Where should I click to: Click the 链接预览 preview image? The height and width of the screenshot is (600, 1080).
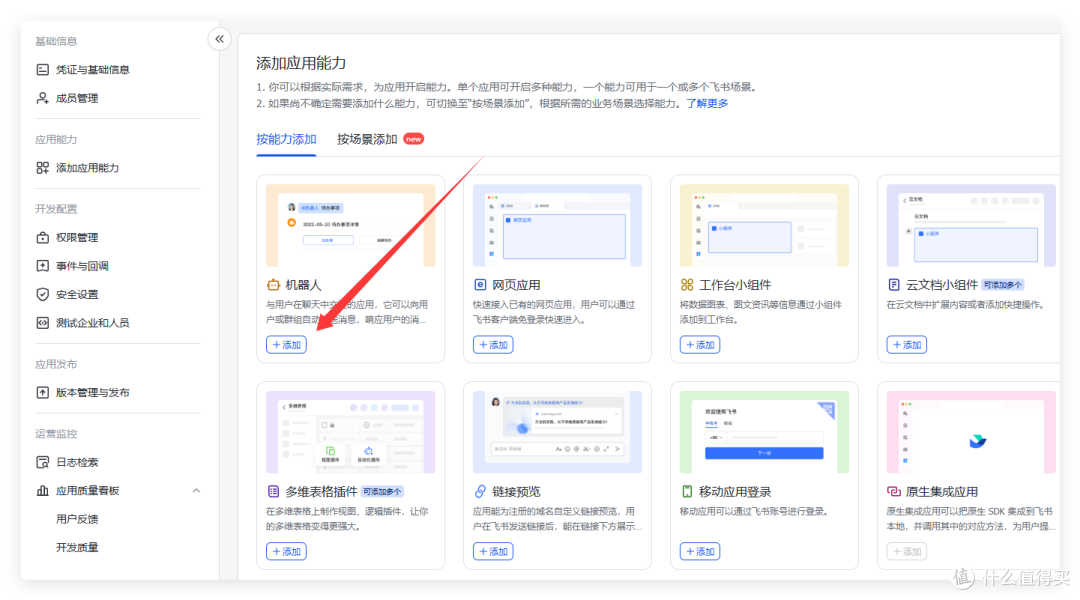(557, 432)
